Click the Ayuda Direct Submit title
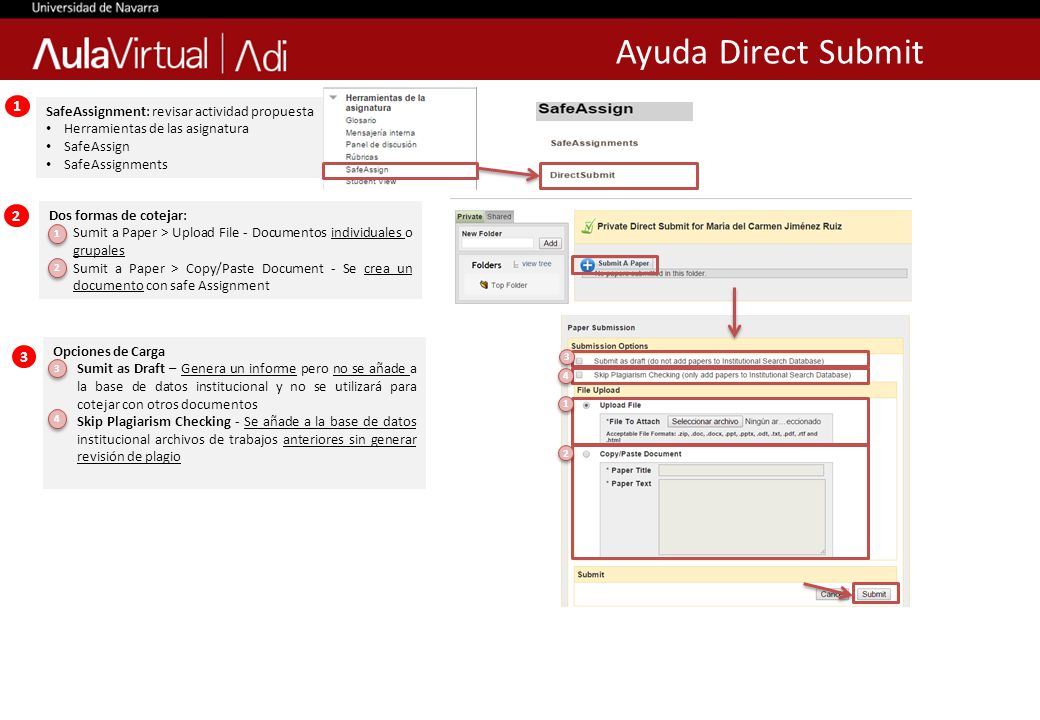1040x720 pixels. 769,52
